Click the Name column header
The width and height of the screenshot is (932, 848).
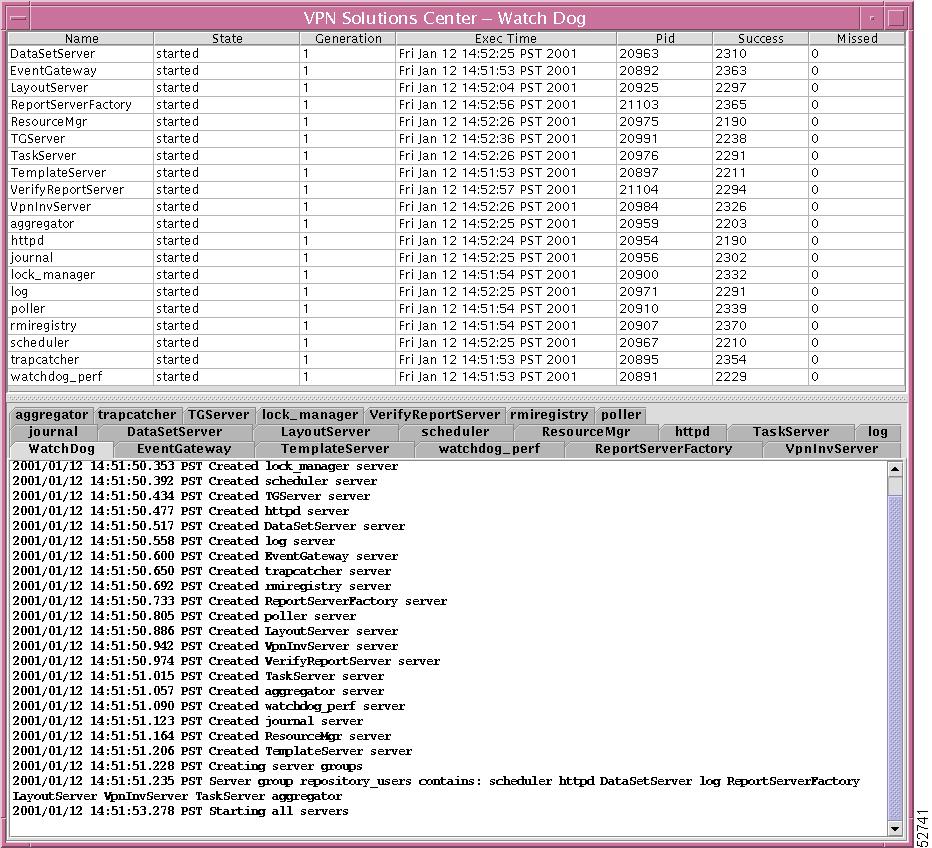tap(81, 39)
